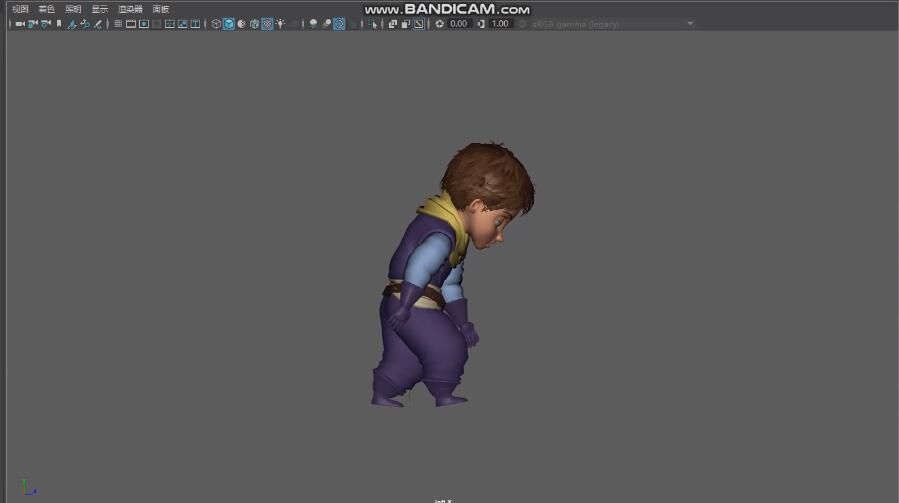899x503 pixels.
Task: Toggle the Safe Title overlay
Action: coord(196,24)
